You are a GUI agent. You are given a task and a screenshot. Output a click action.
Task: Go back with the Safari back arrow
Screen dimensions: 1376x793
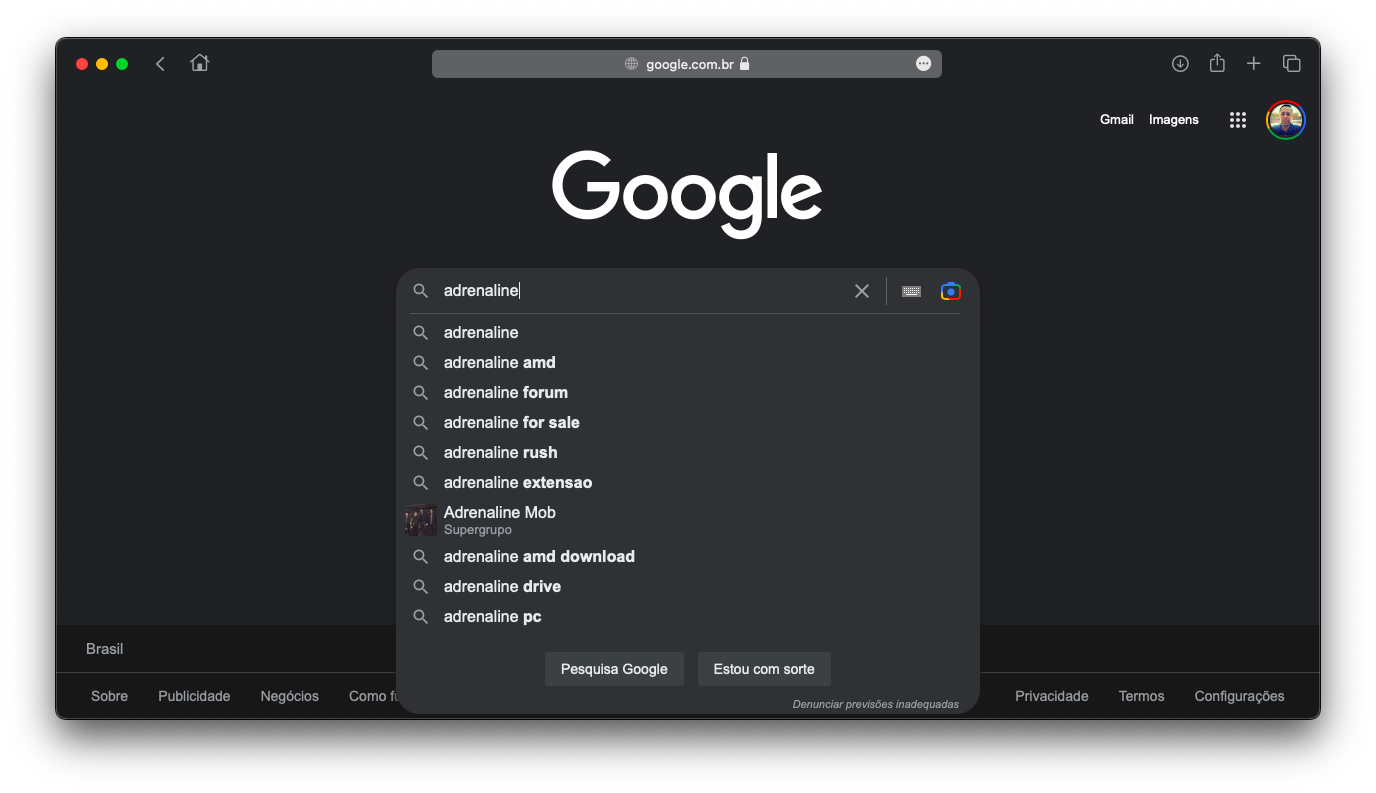(160, 64)
